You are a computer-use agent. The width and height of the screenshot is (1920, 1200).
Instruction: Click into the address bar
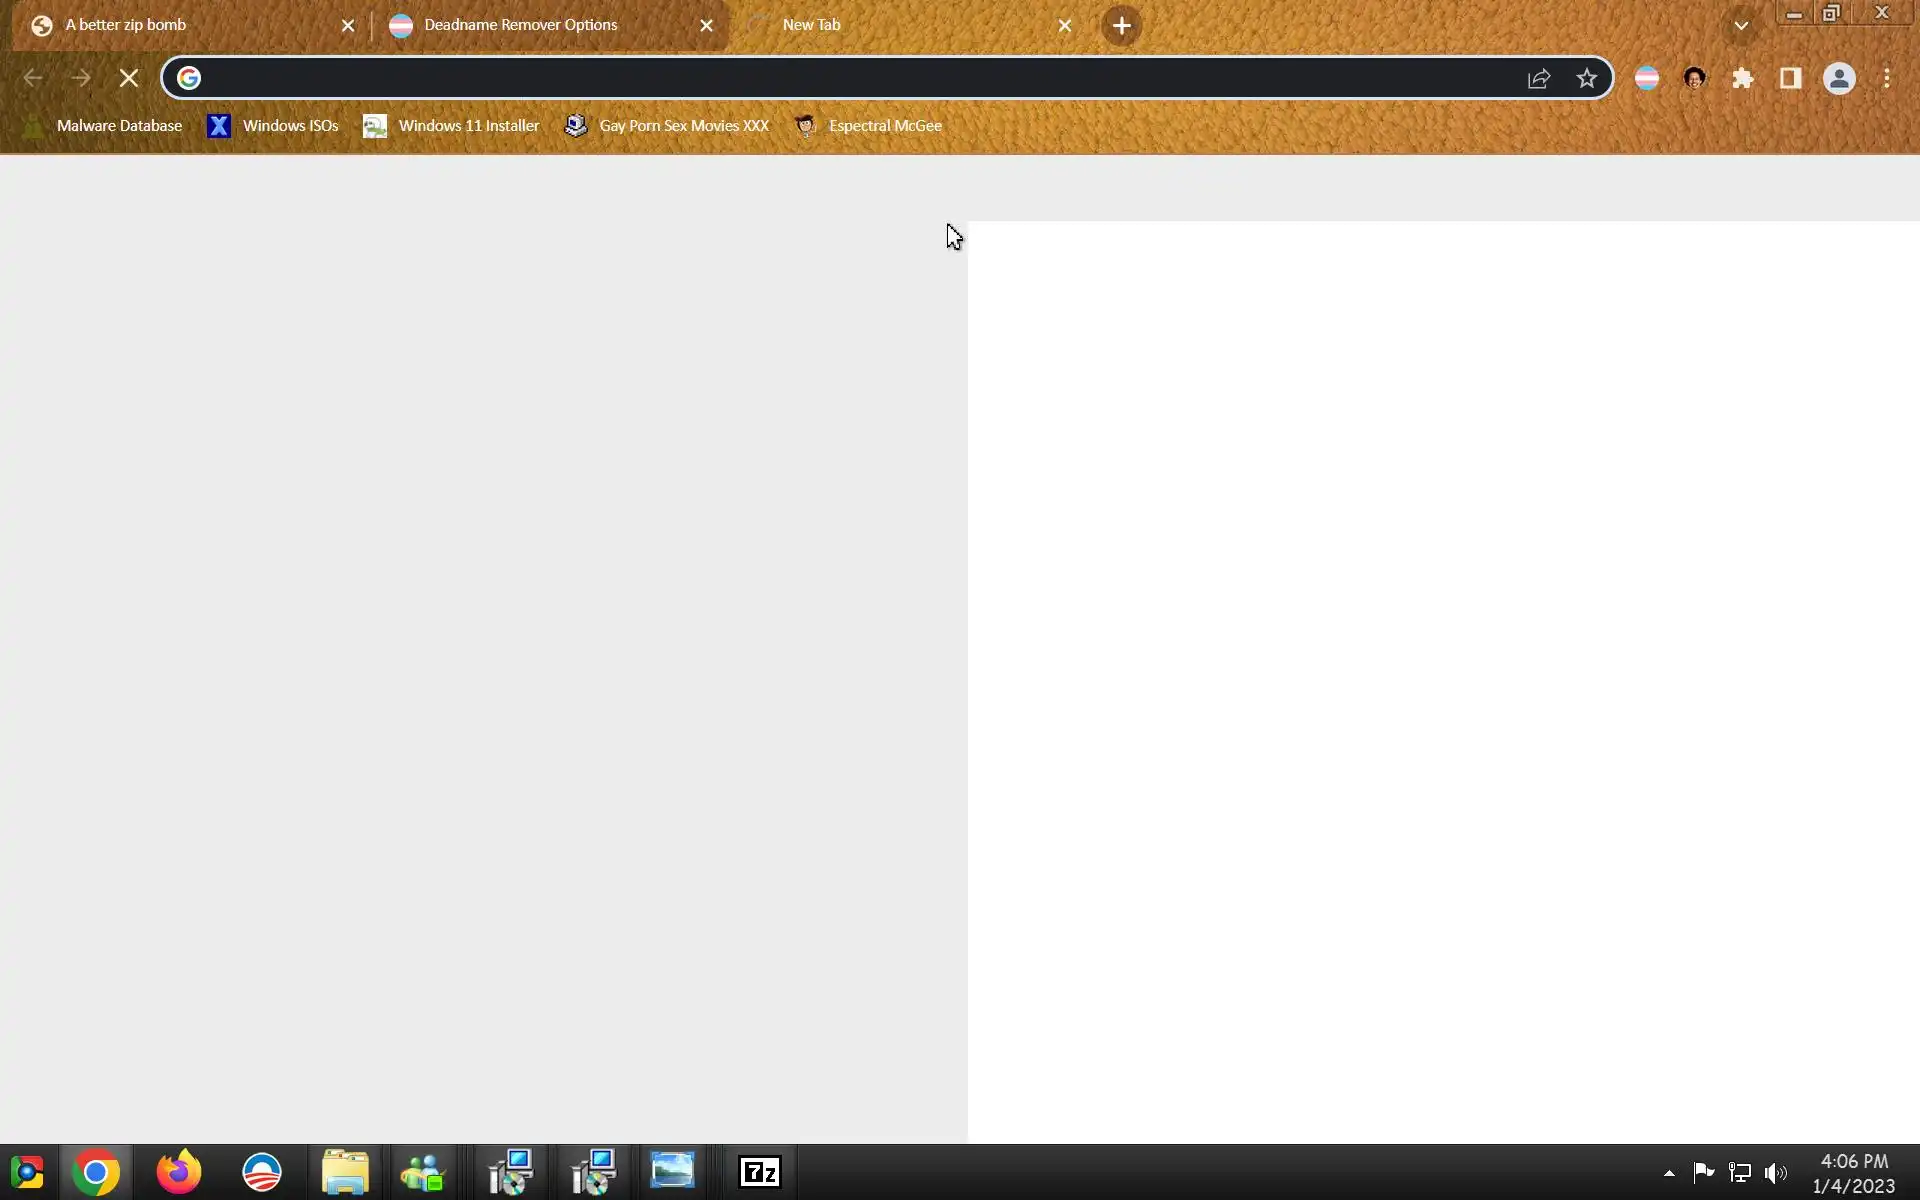[850, 78]
